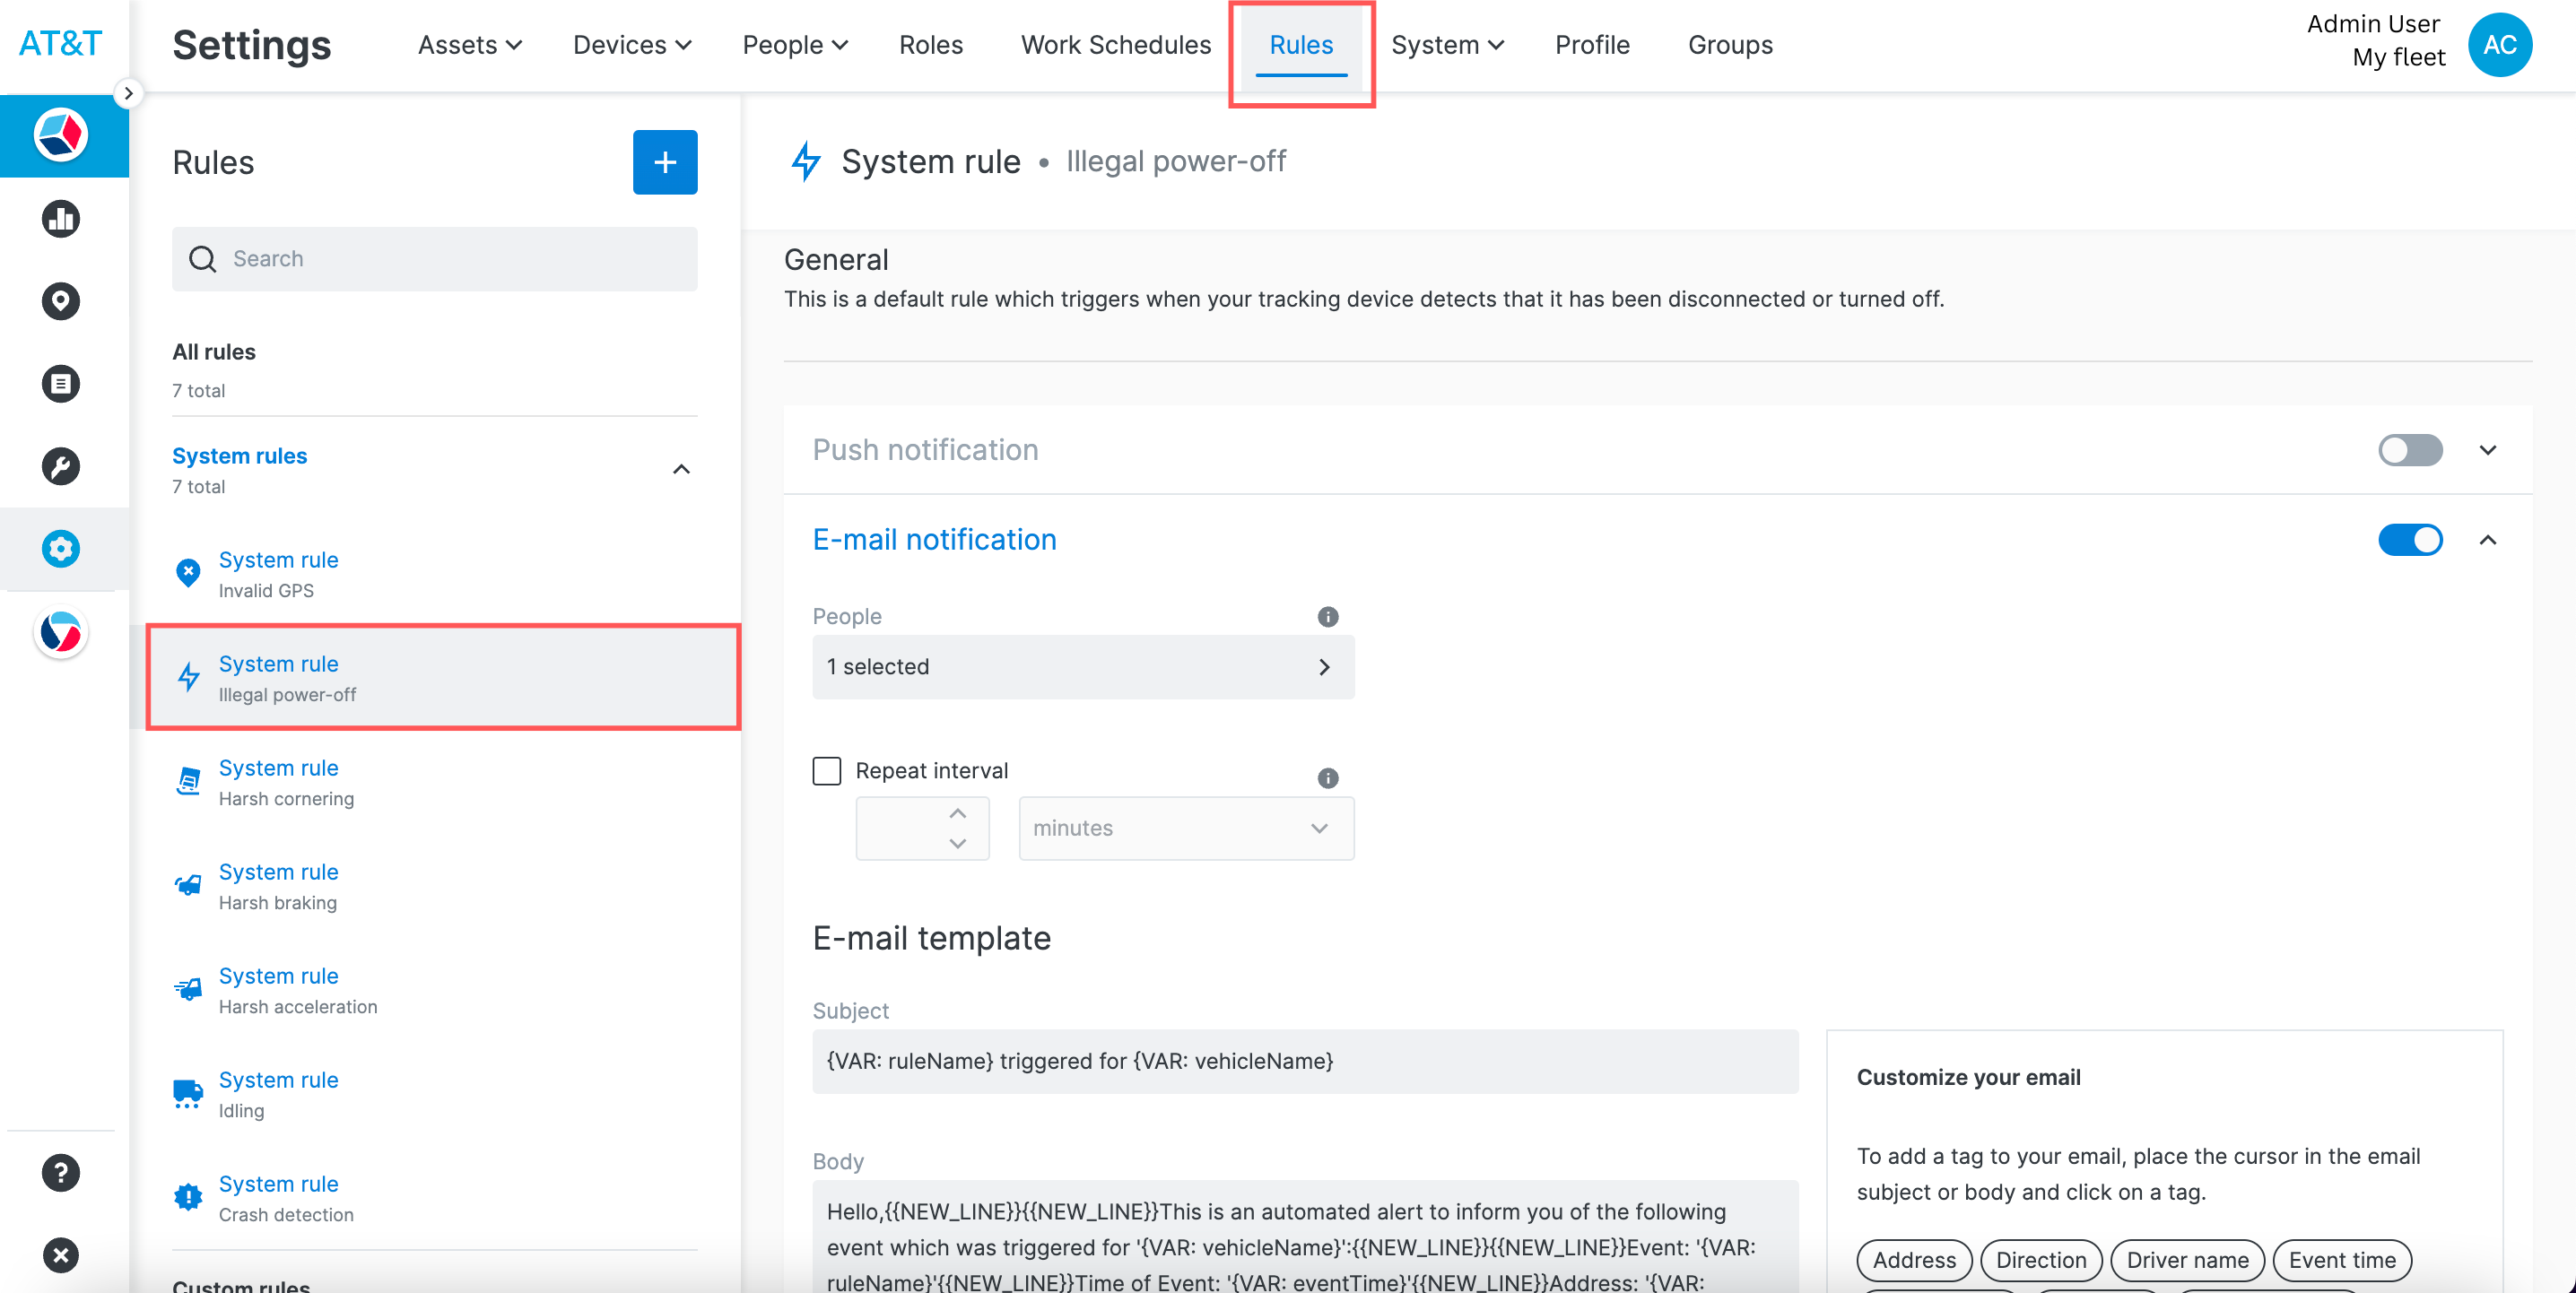Go to Profile tab

pos(1592,45)
